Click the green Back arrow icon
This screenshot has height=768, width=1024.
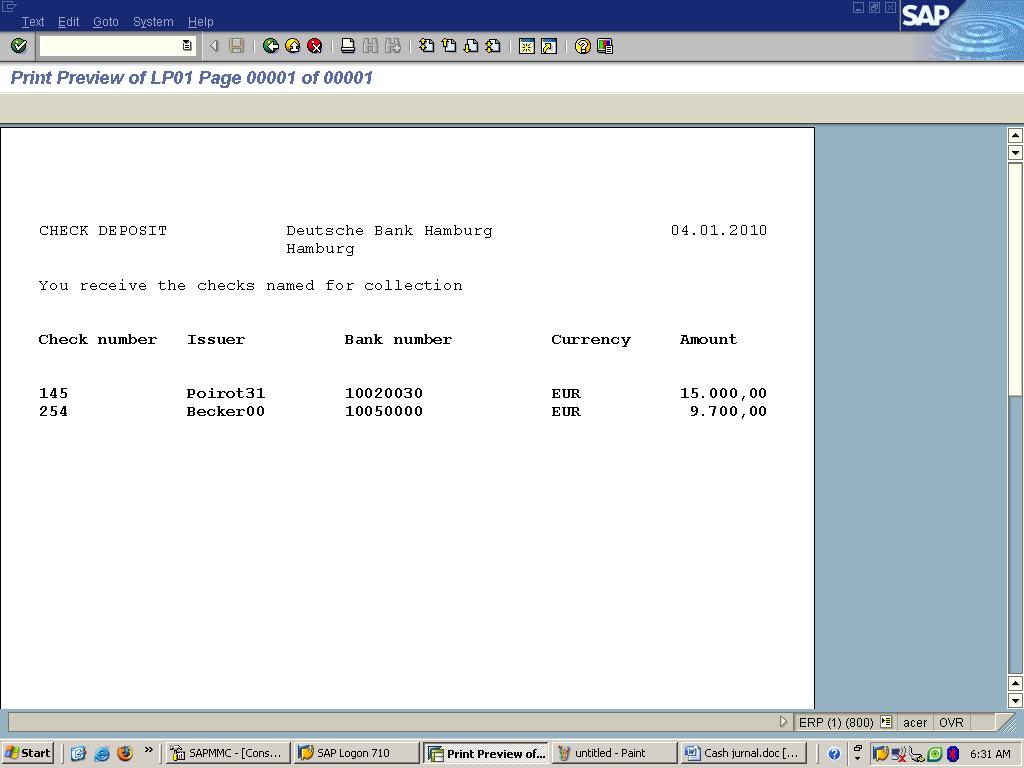click(x=270, y=46)
